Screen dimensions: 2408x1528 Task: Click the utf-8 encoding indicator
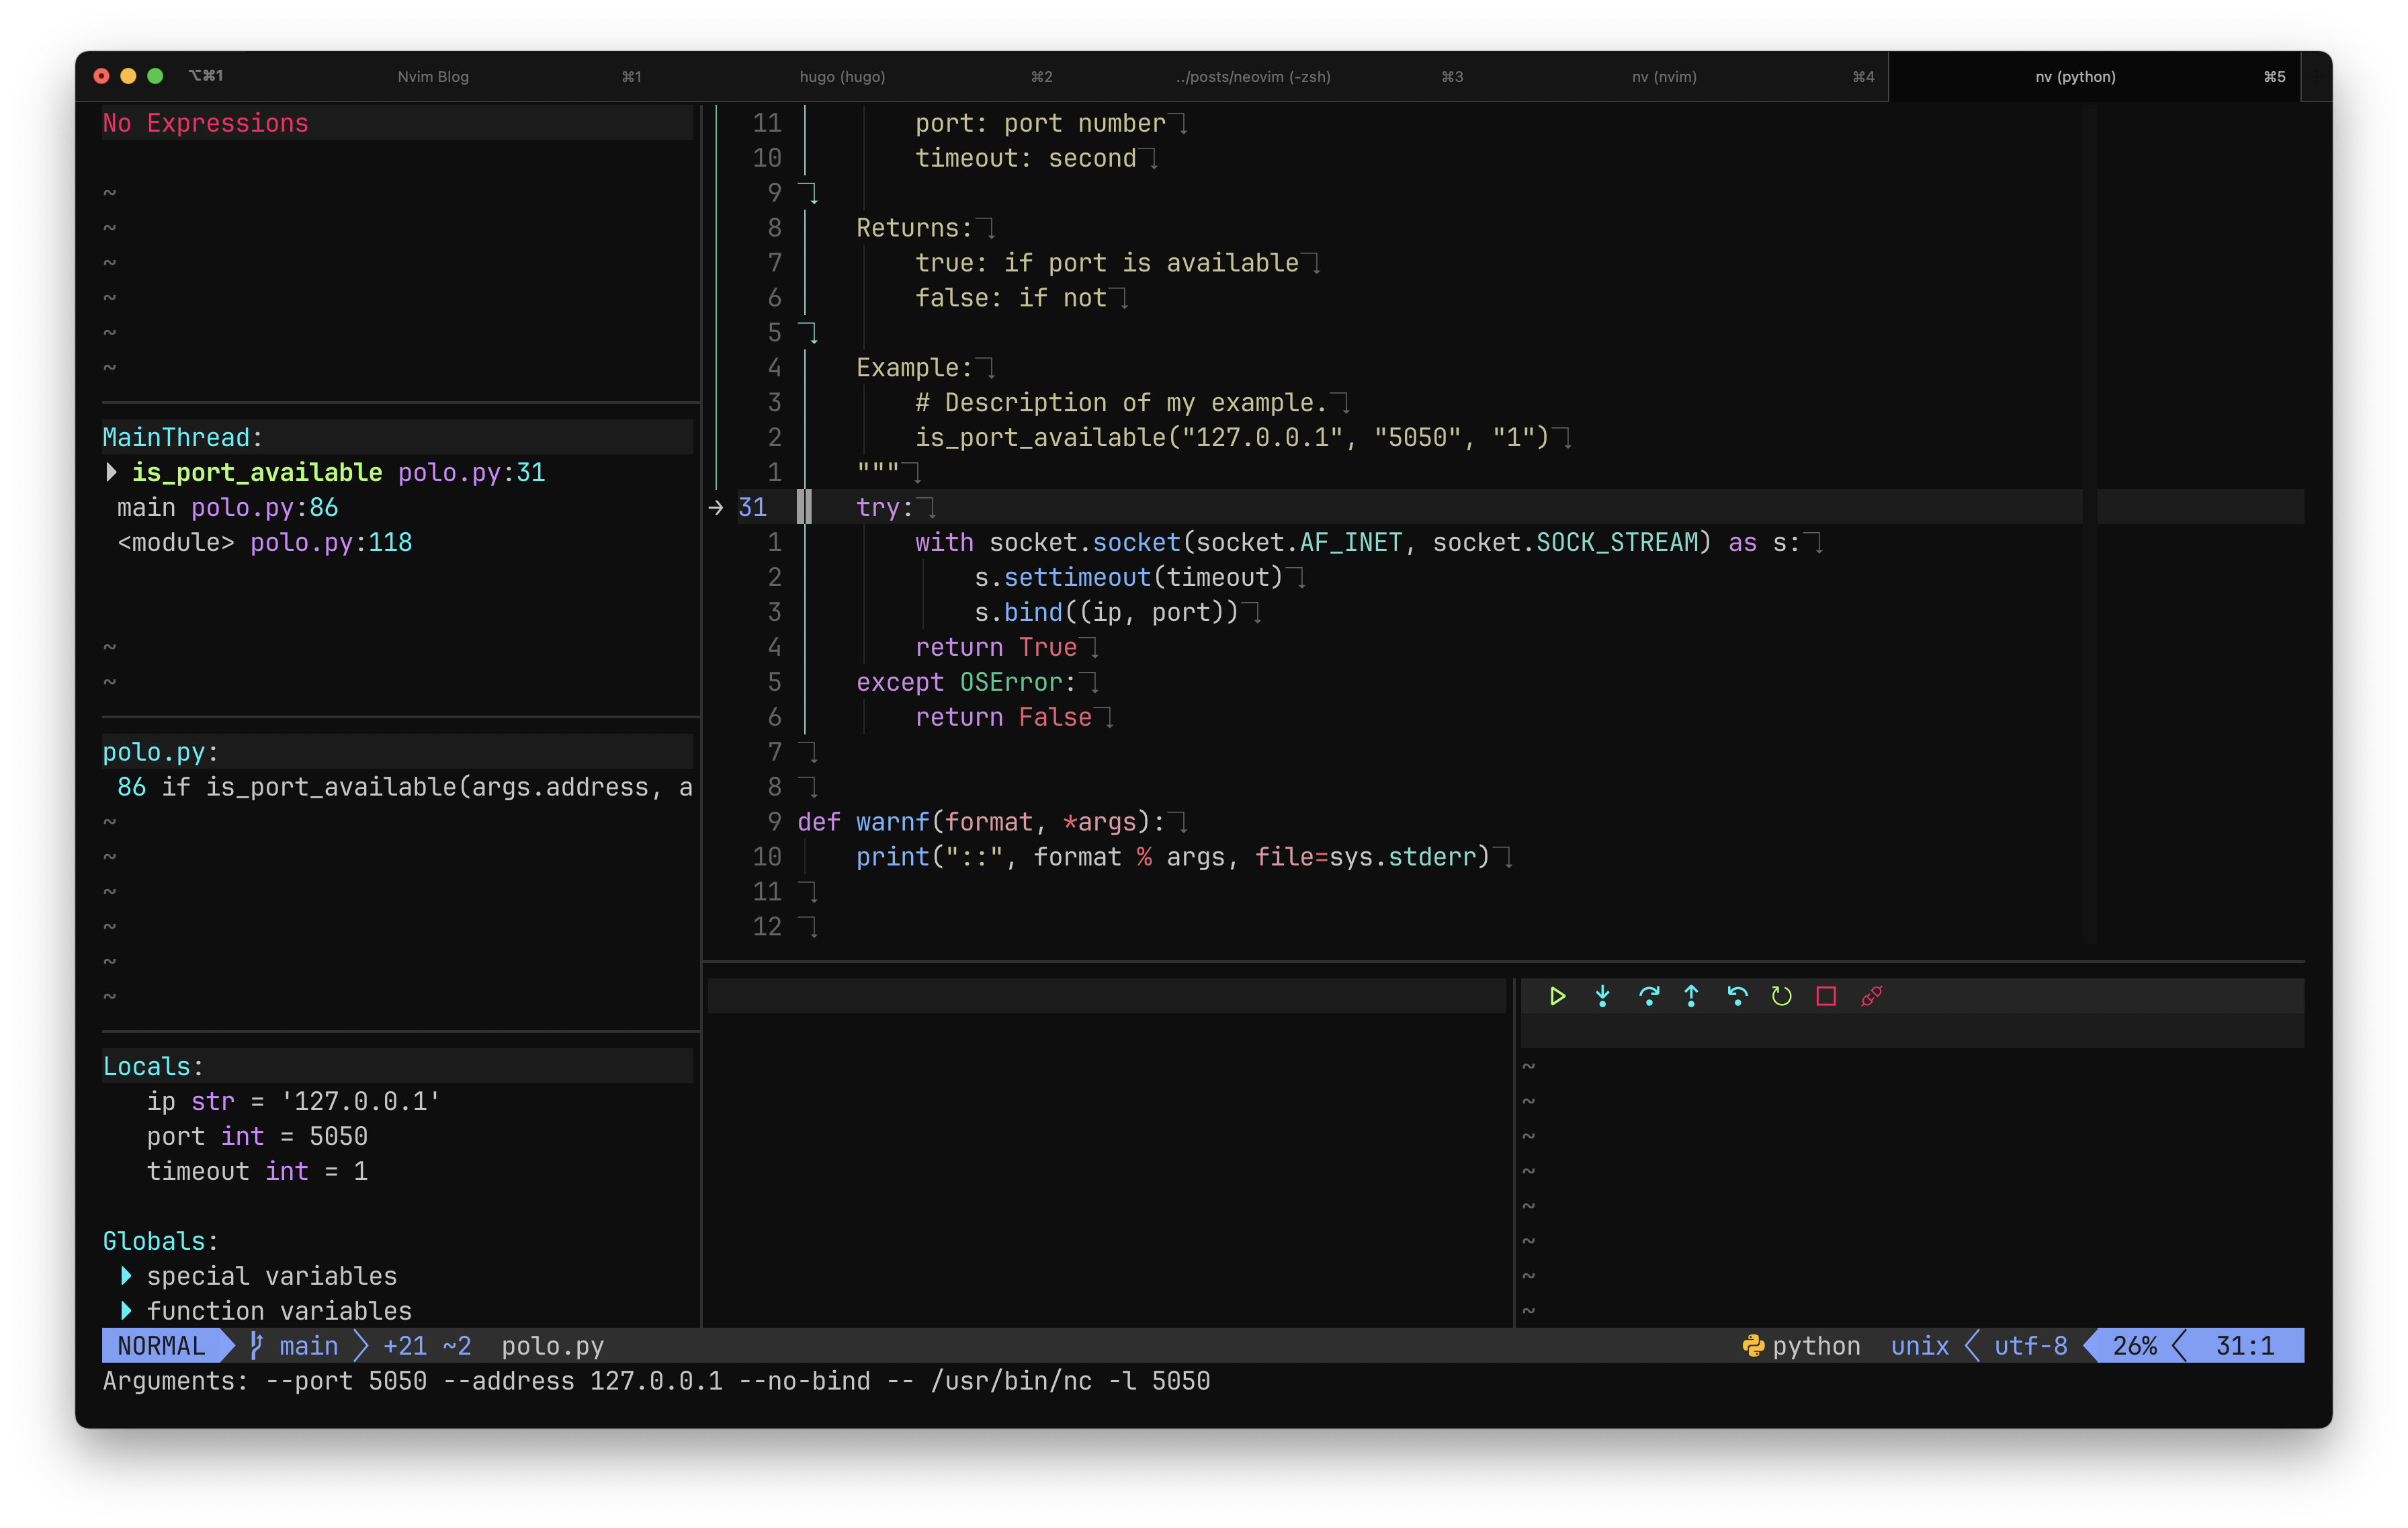pyautogui.click(x=2031, y=1346)
